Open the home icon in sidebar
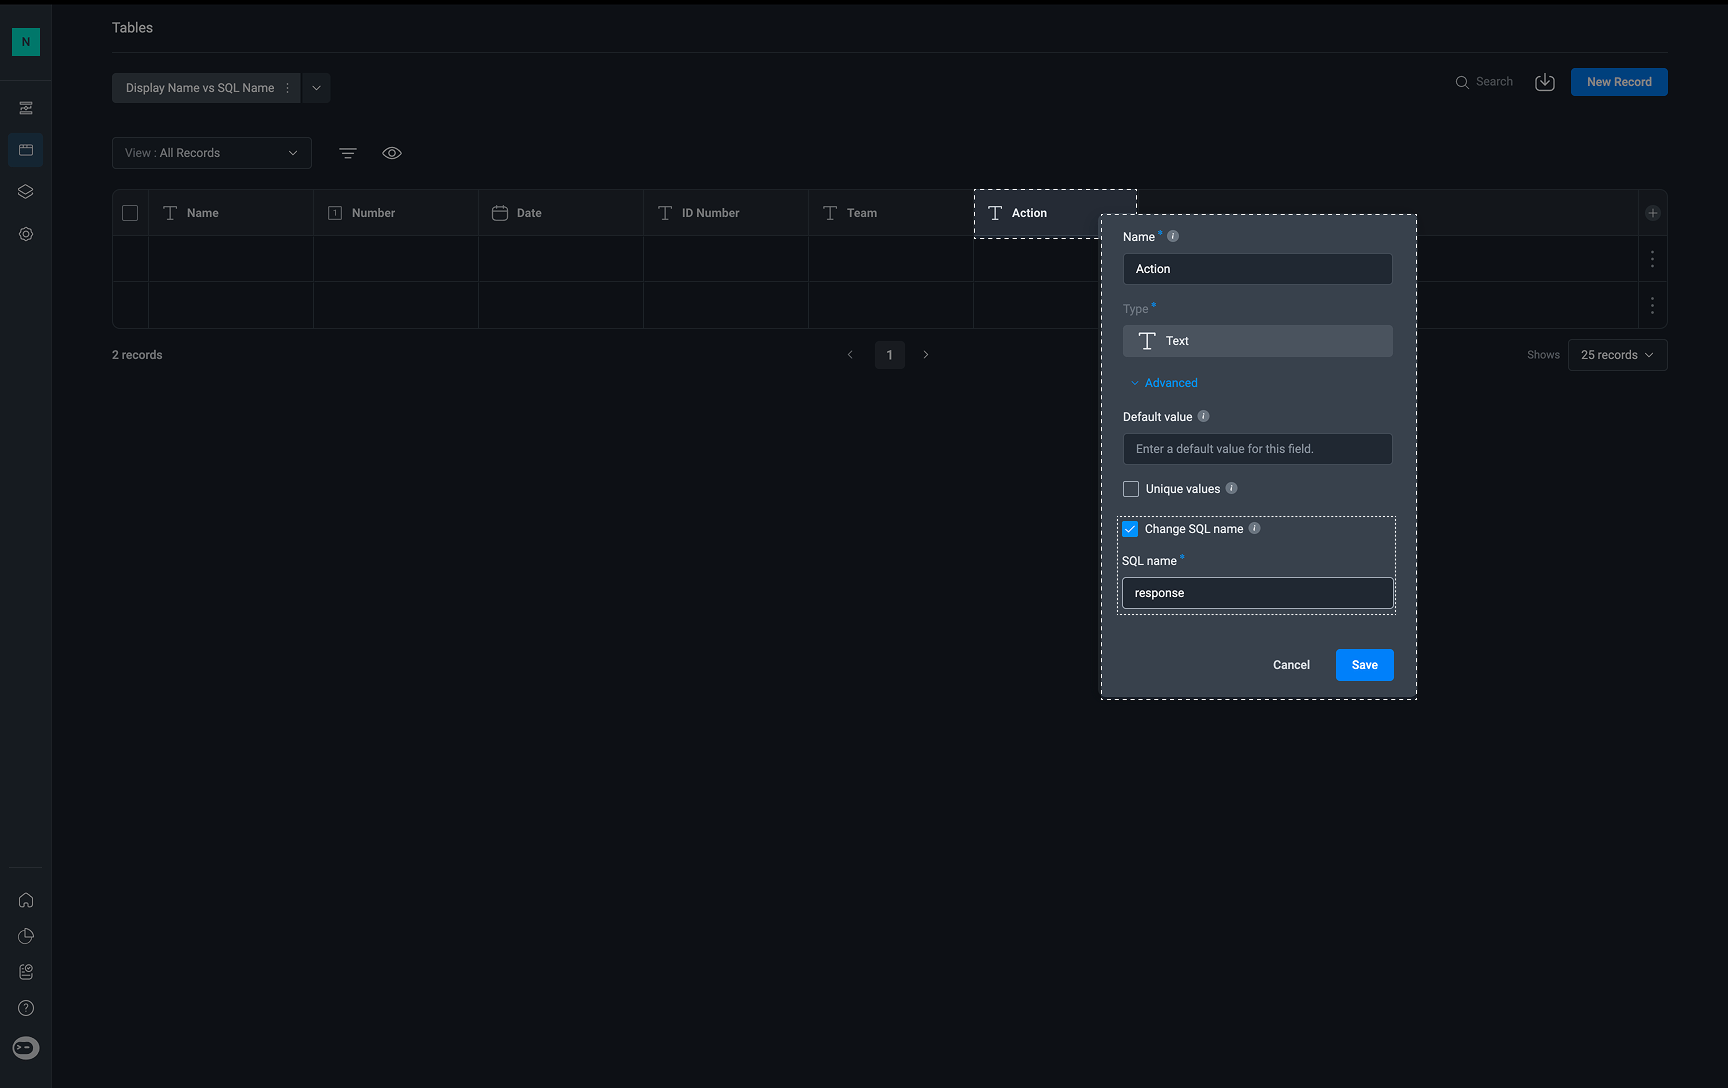 [26, 900]
